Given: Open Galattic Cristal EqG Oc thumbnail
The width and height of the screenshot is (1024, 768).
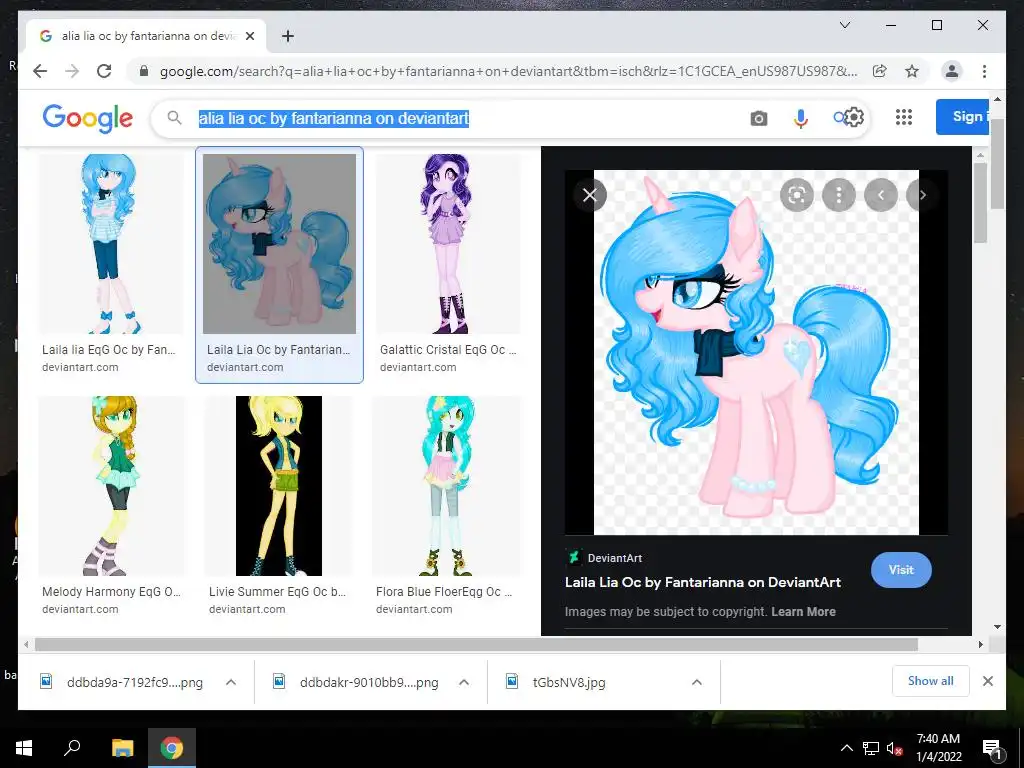Looking at the screenshot, I should point(448,244).
